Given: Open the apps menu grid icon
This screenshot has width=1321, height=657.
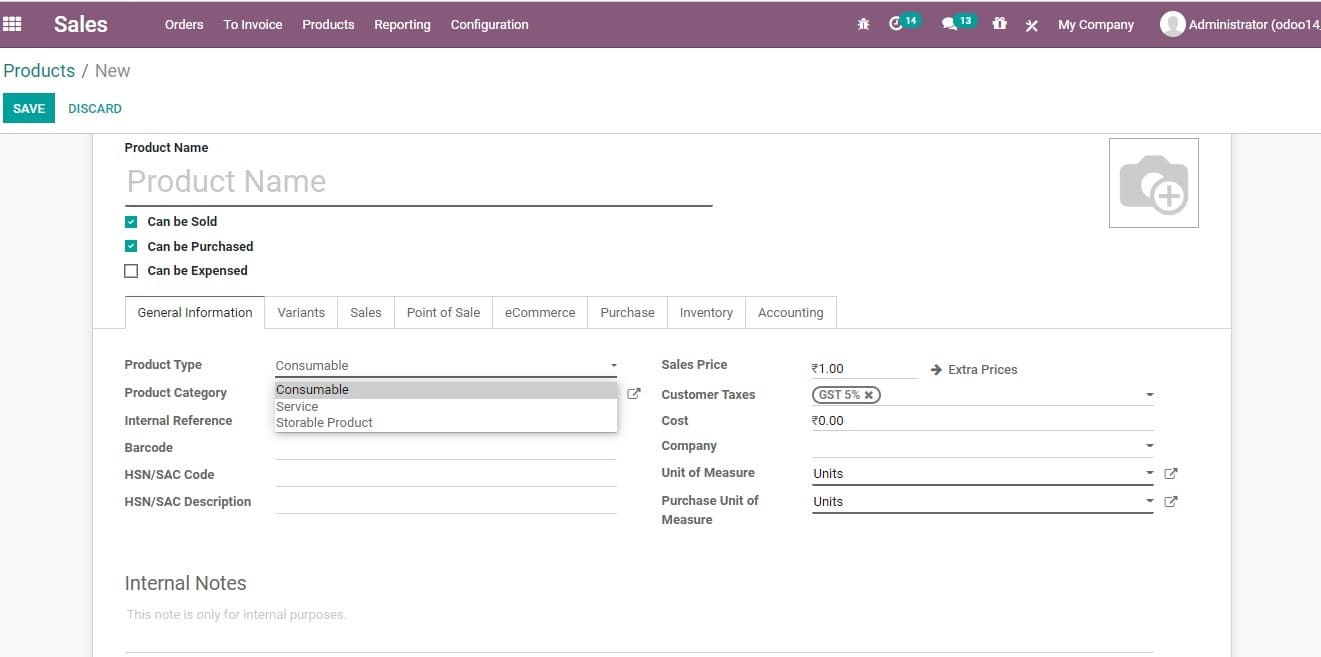Looking at the screenshot, I should pos(13,24).
